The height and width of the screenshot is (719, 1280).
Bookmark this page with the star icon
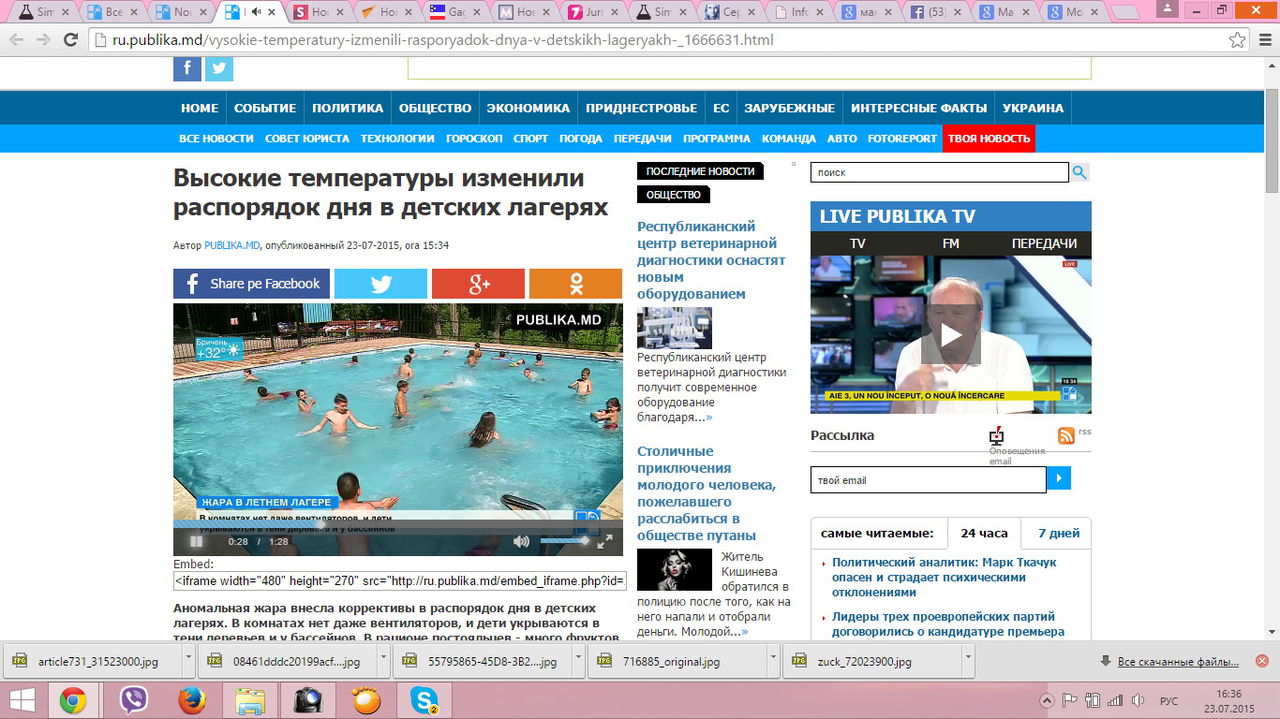coord(1237,41)
